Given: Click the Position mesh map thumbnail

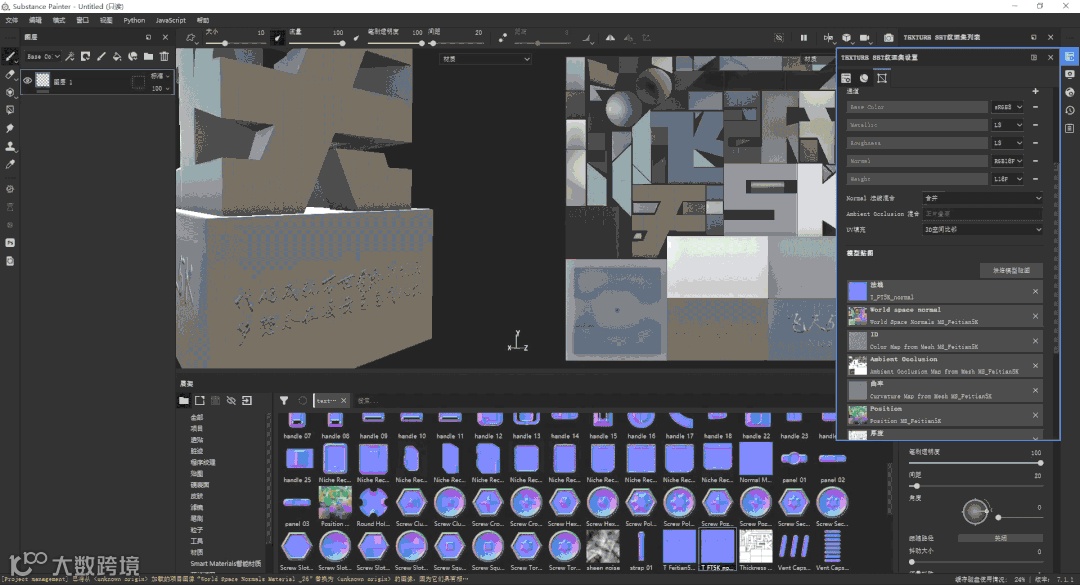Looking at the screenshot, I should click(x=858, y=415).
